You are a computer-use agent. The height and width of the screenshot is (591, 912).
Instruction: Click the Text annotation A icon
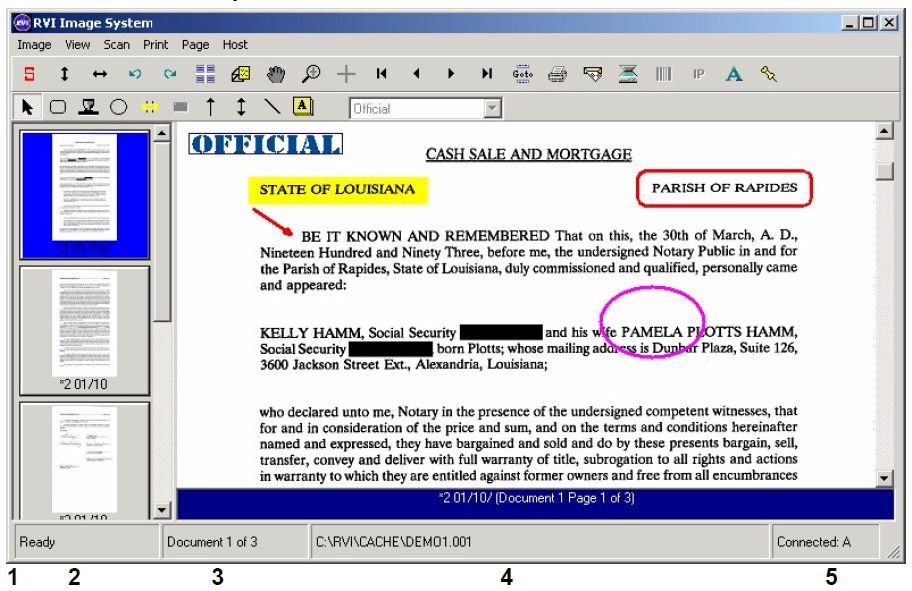pyautogui.click(x=734, y=73)
